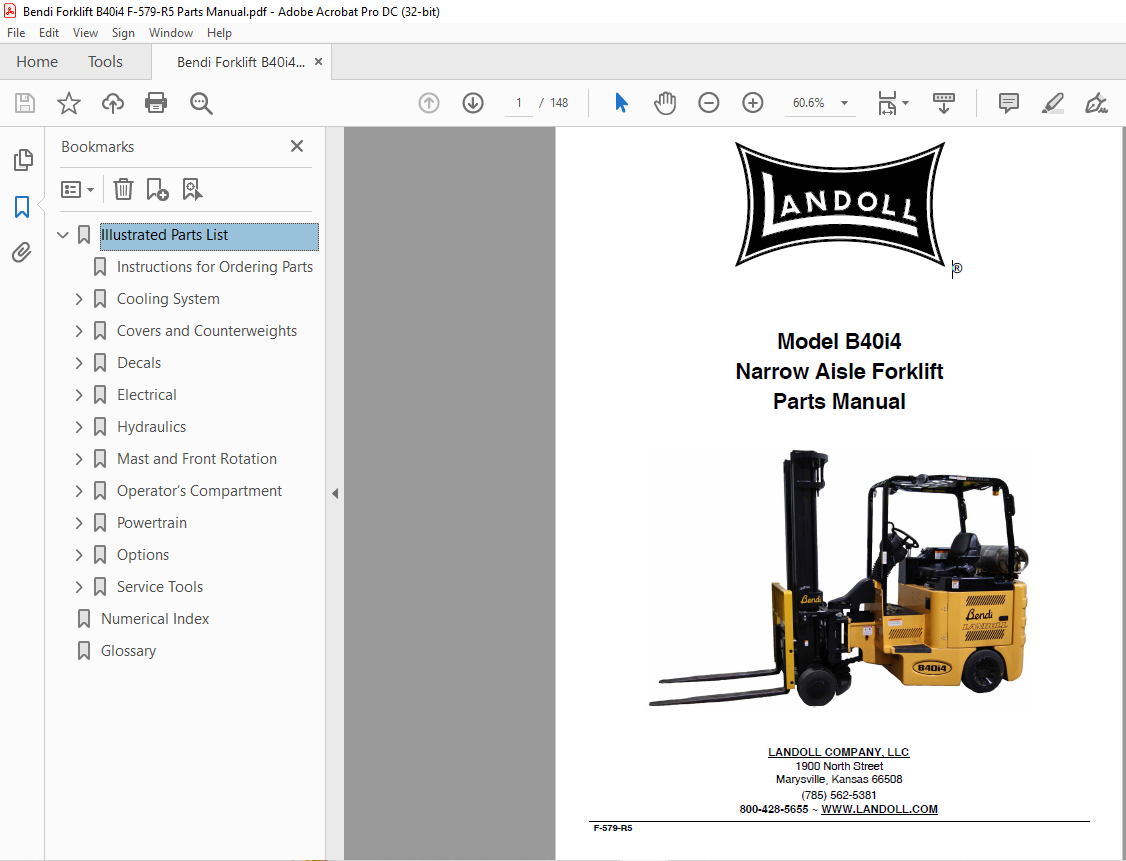Open the Glossary bookmark
The width and height of the screenshot is (1126, 861).
[x=129, y=651]
